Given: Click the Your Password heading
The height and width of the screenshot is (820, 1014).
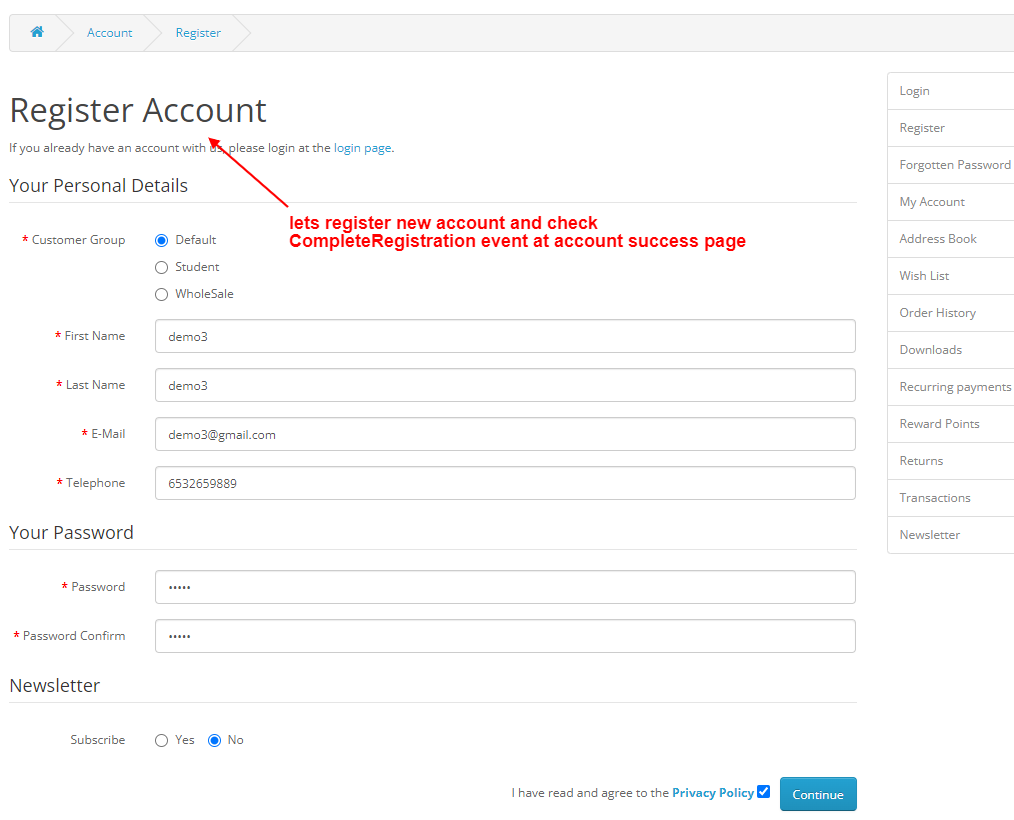Looking at the screenshot, I should click(71, 533).
